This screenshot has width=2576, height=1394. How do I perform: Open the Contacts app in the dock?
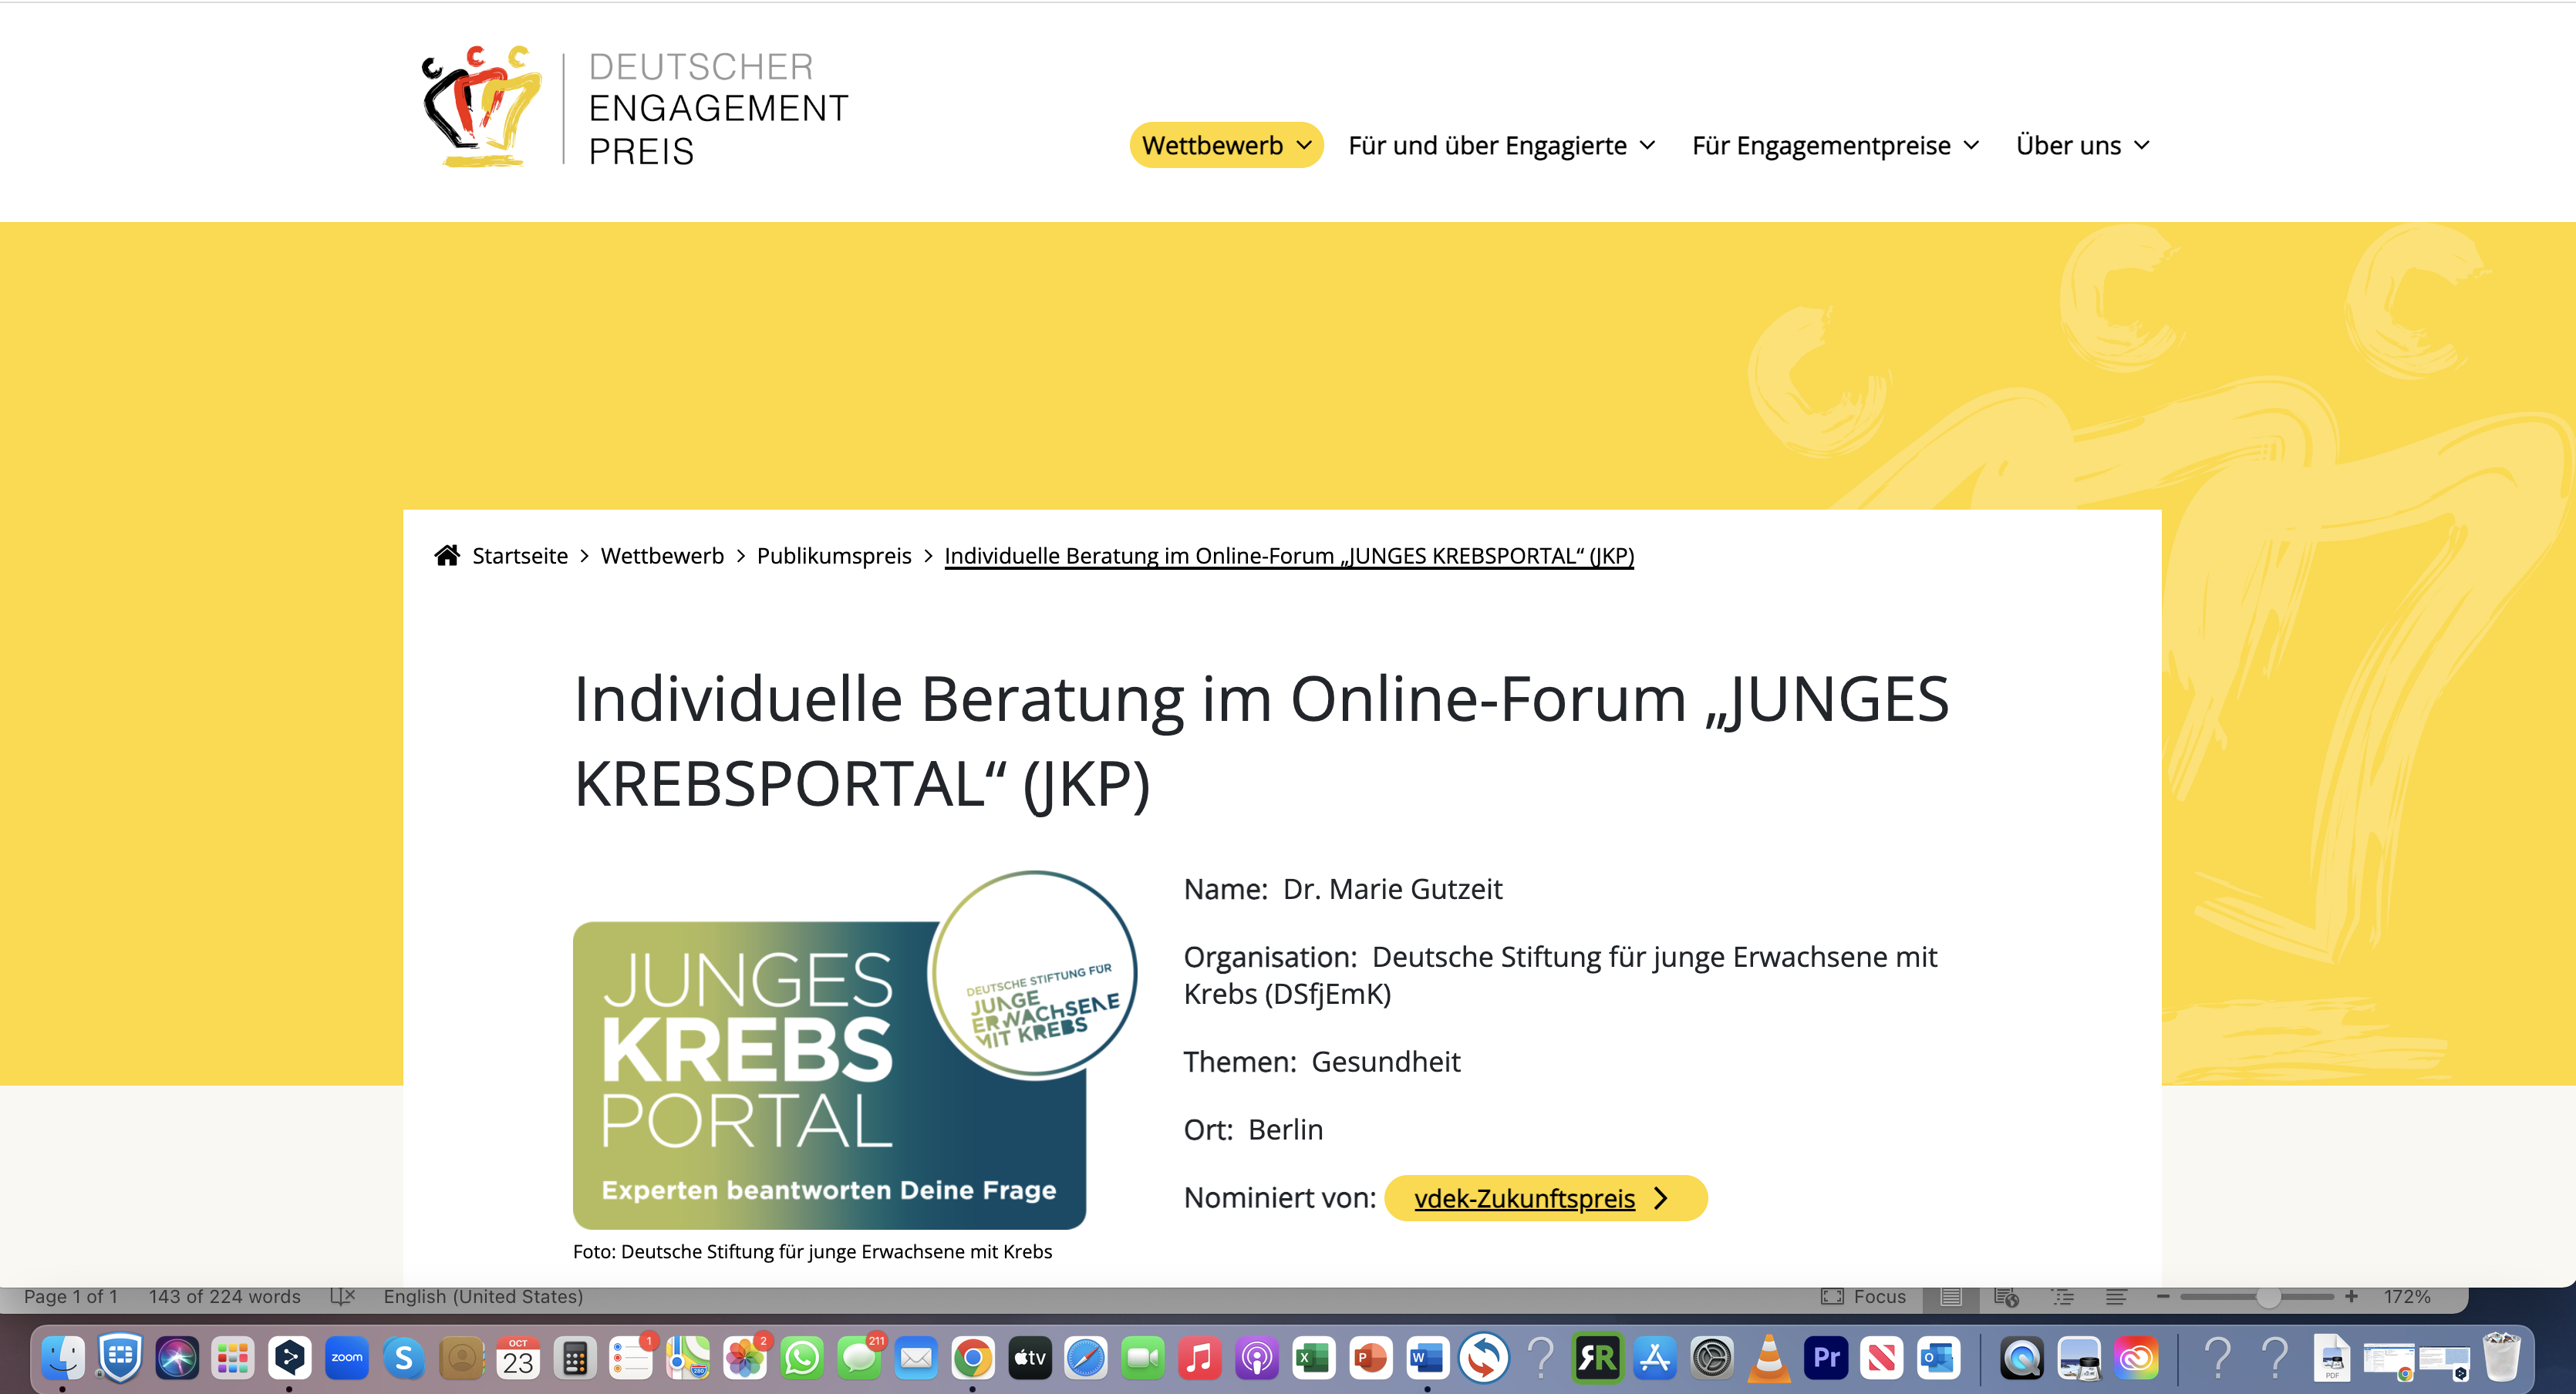461,1357
